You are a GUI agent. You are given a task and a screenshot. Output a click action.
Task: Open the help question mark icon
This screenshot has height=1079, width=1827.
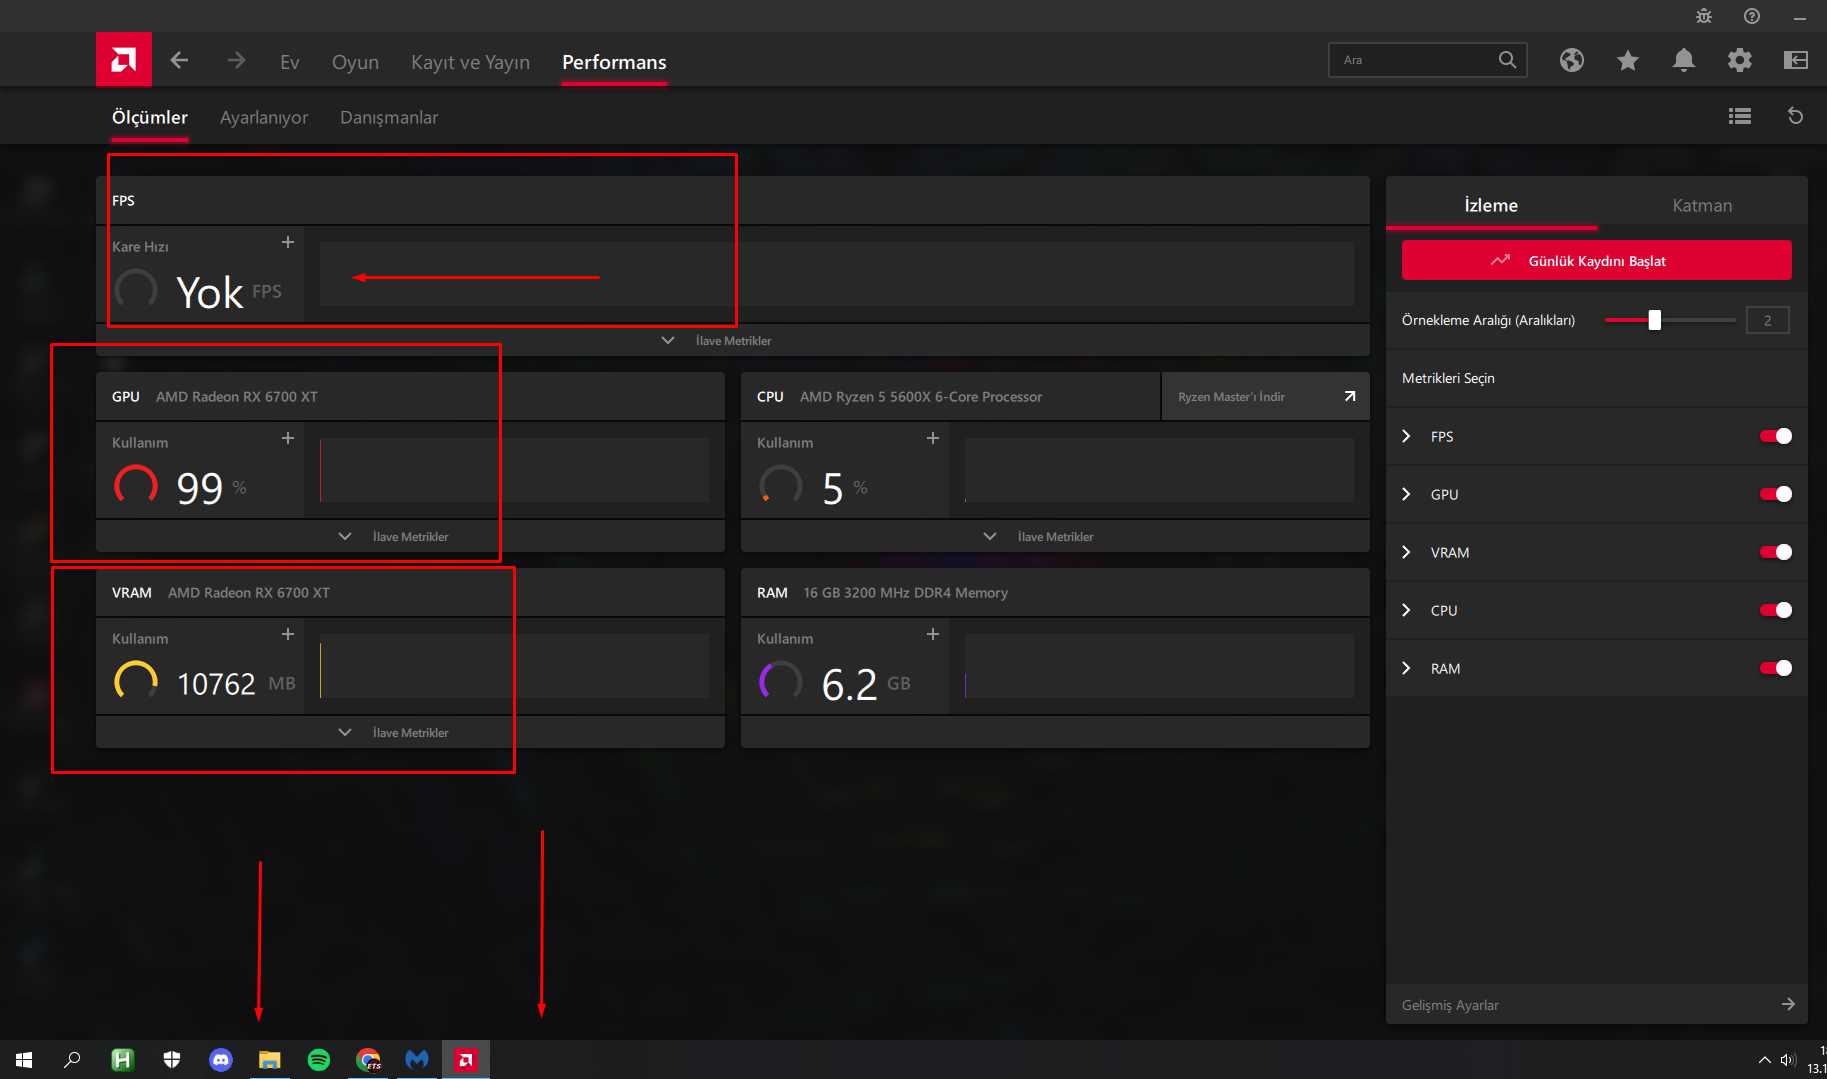[x=1752, y=16]
